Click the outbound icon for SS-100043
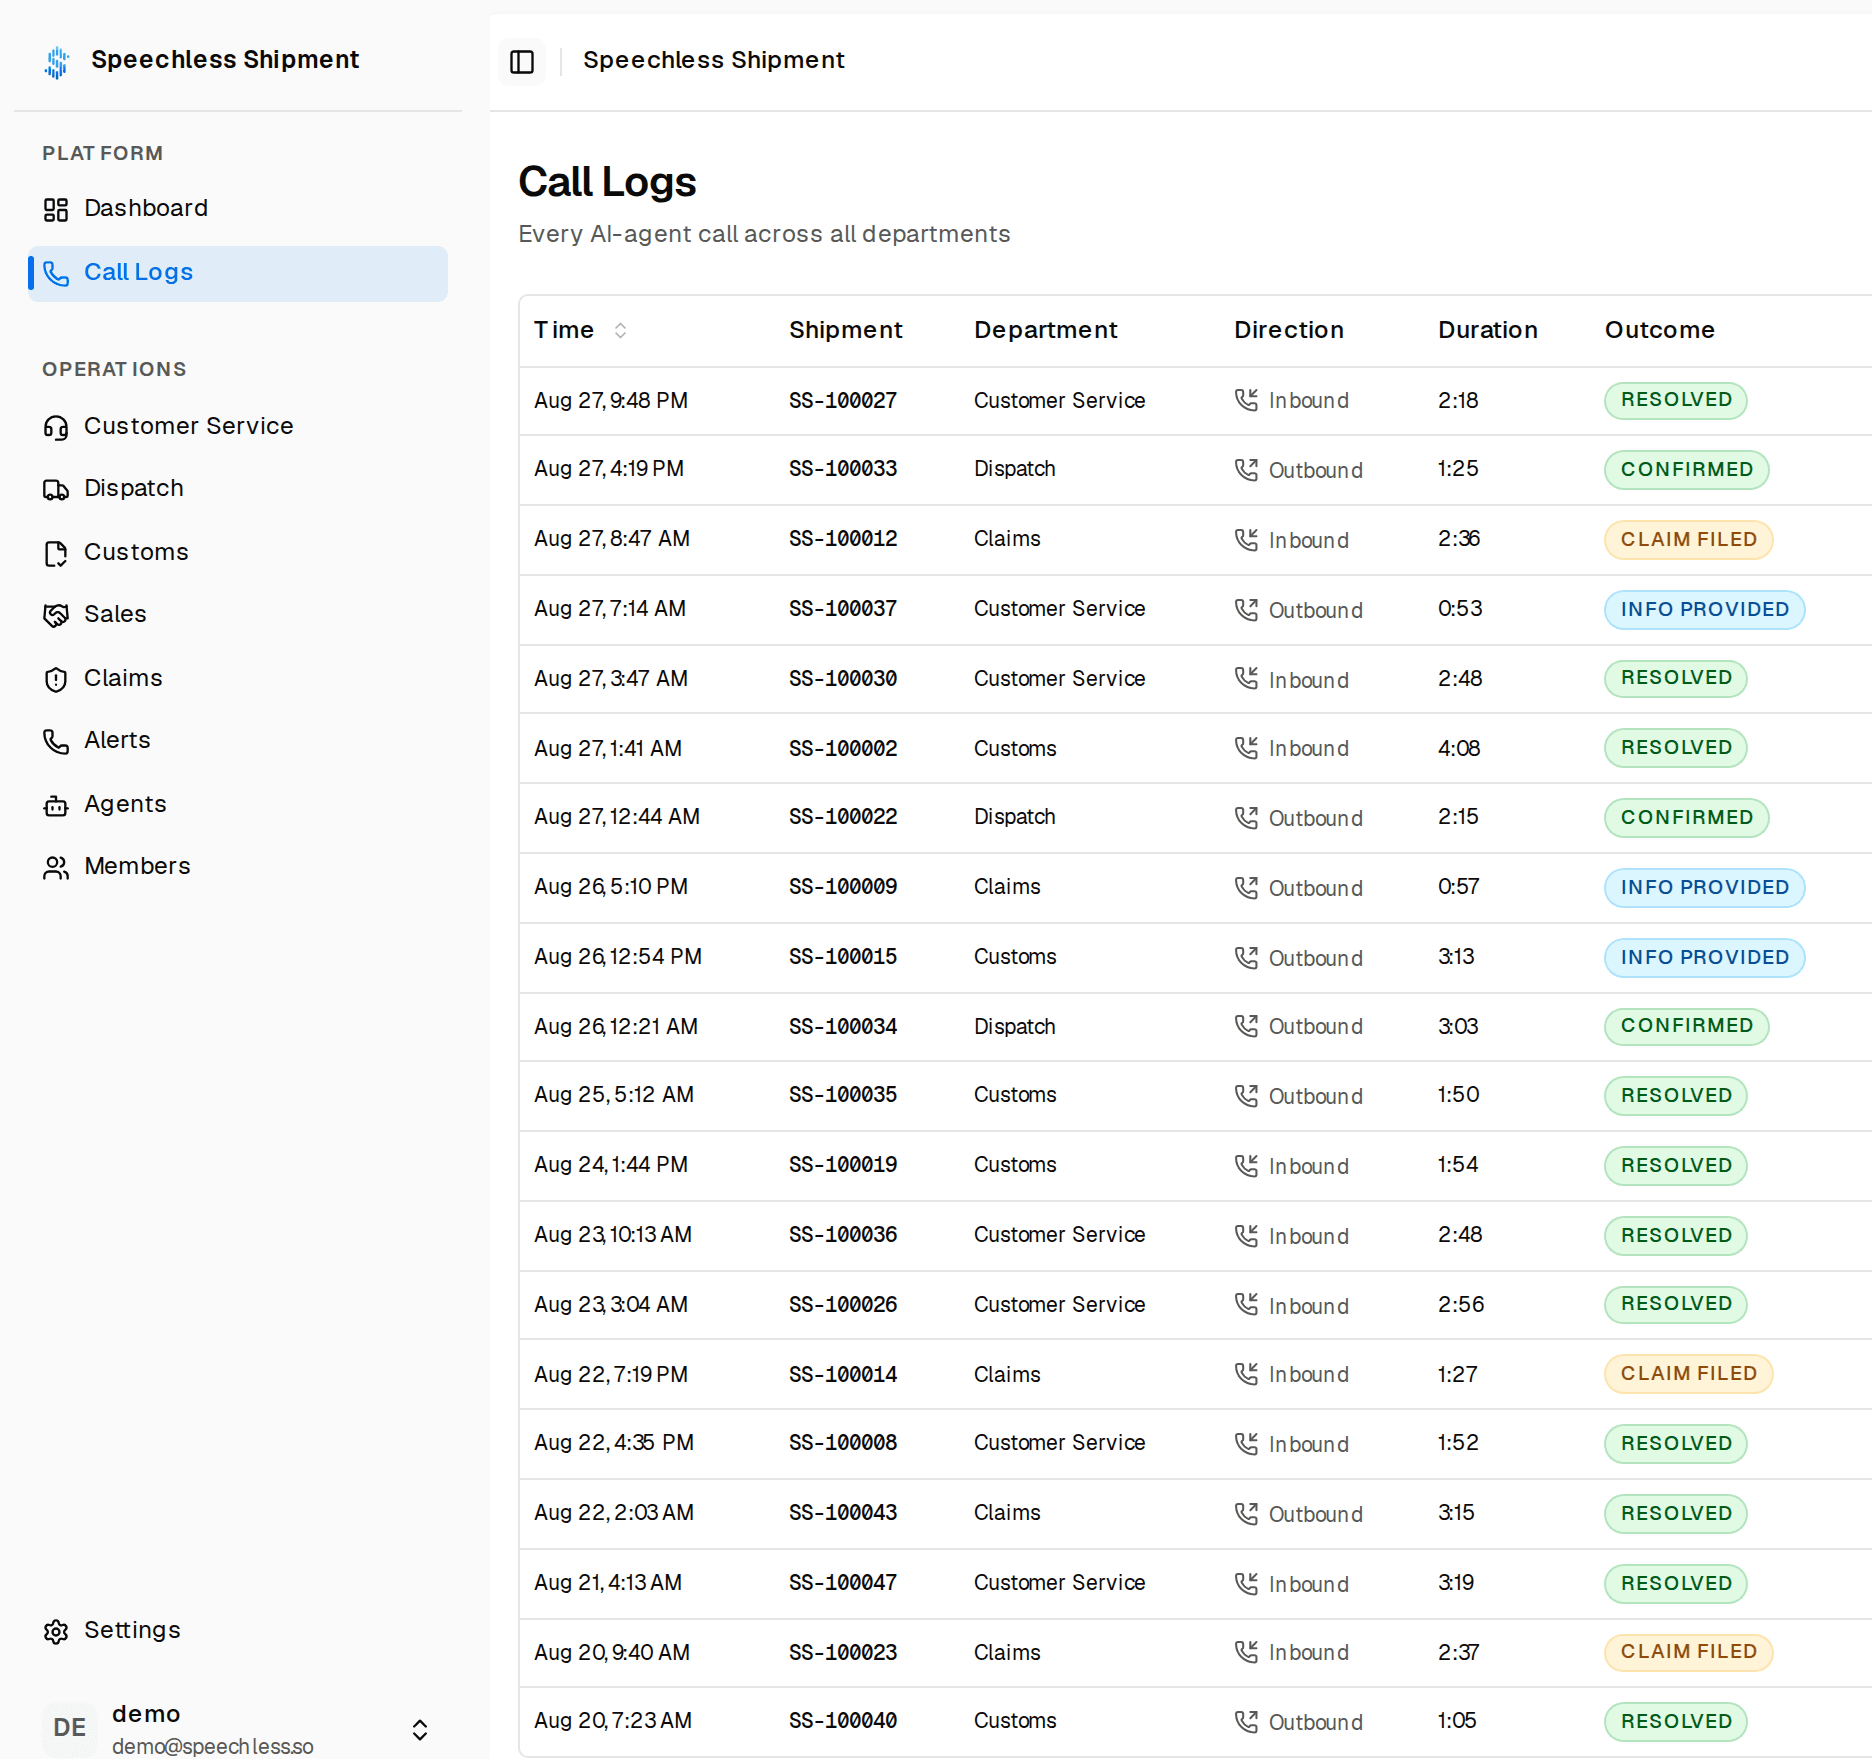This screenshot has width=1872, height=1759. [x=1246, y=1514]
